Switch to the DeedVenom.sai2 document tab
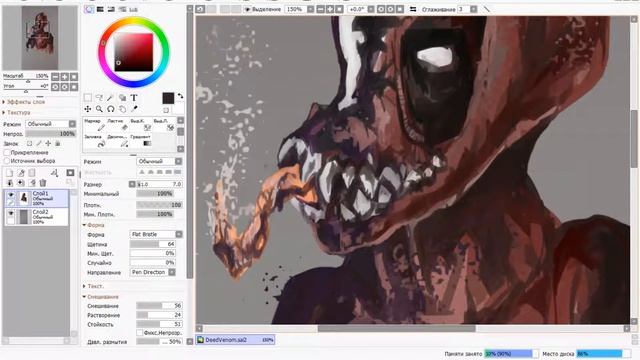 pos(235,340)
